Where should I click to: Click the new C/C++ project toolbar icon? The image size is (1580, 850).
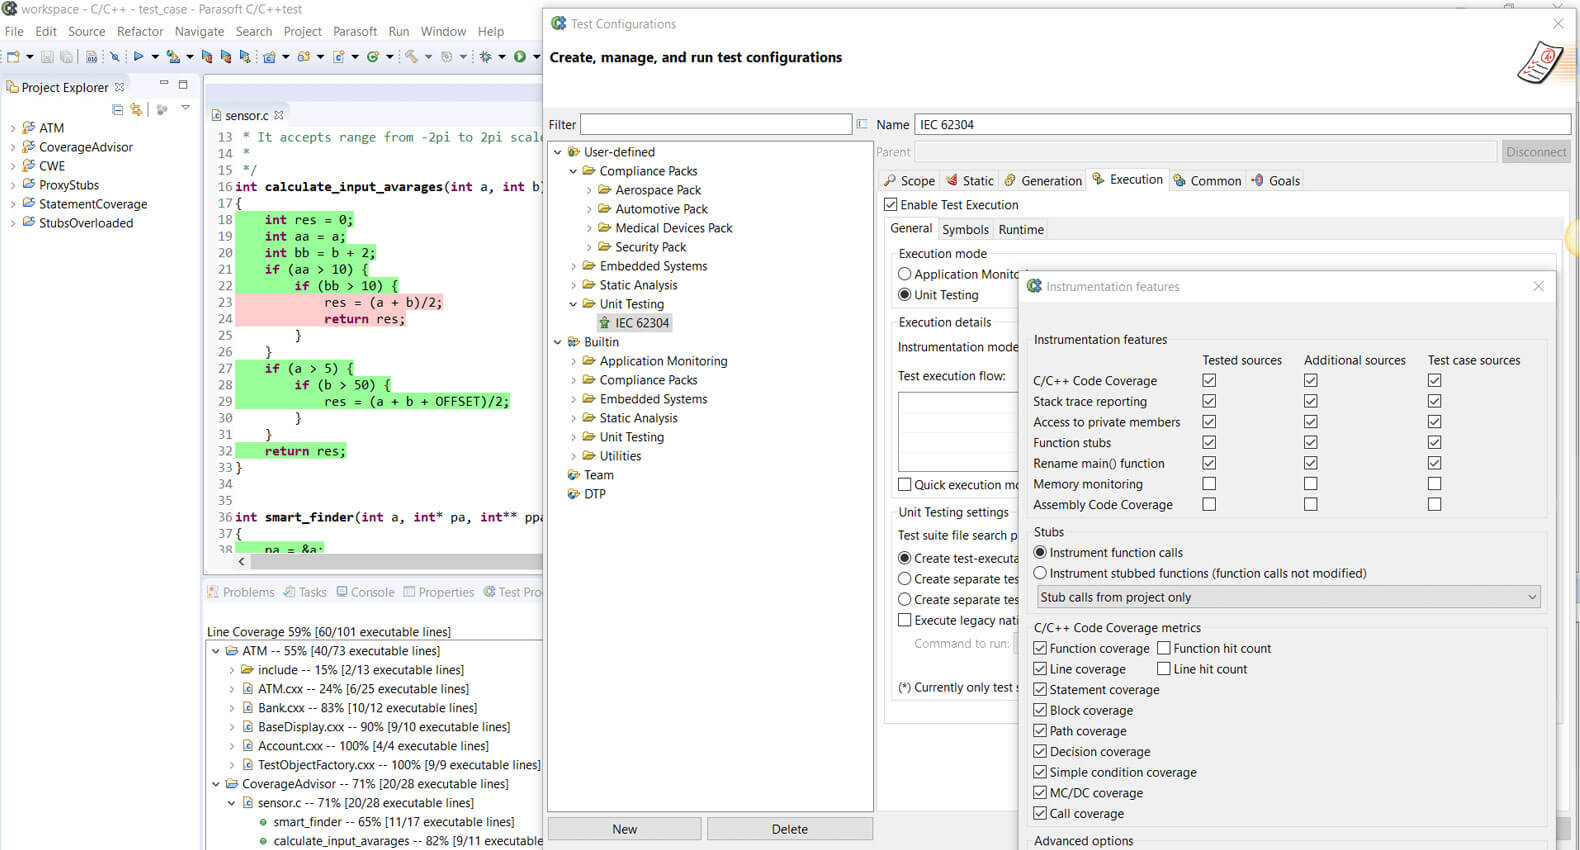click(269, 57)
